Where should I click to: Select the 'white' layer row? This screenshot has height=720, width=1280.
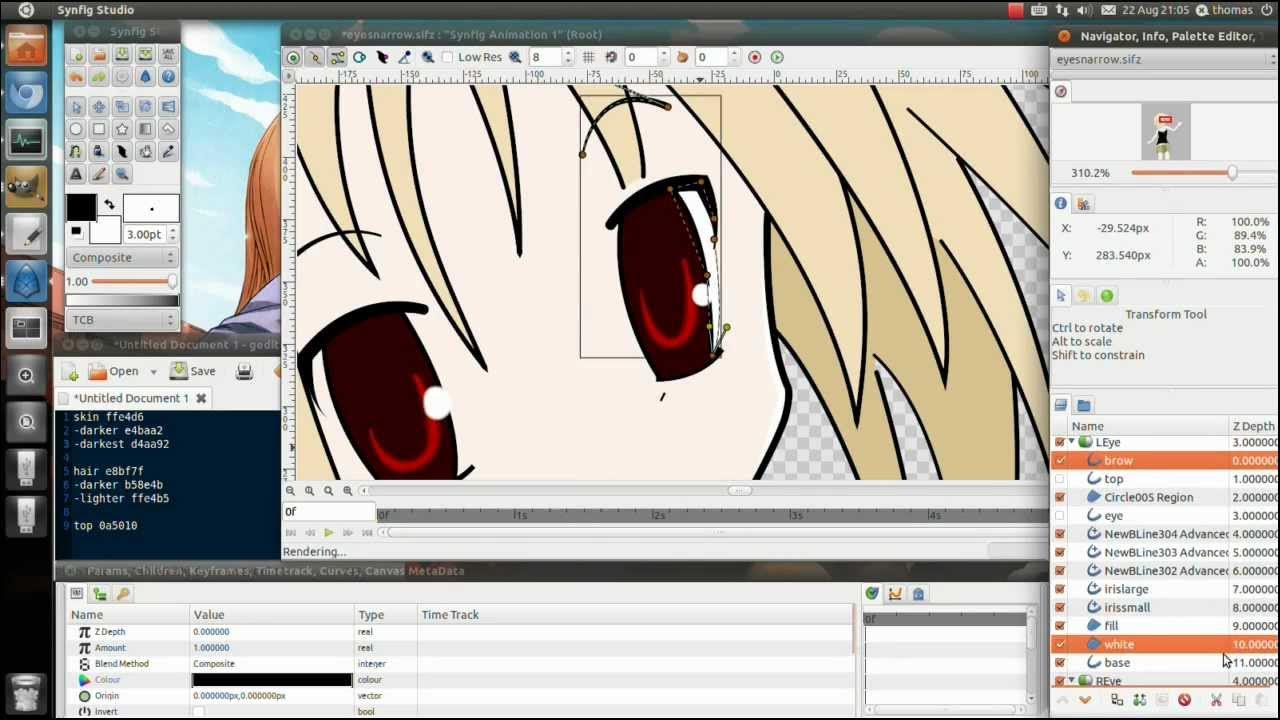(x=1165, y=645)
